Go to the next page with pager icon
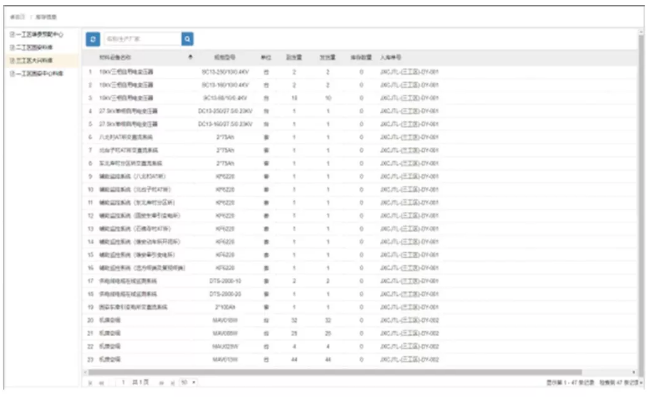Viewport: 652px width, 398px height. pos(161,383)
